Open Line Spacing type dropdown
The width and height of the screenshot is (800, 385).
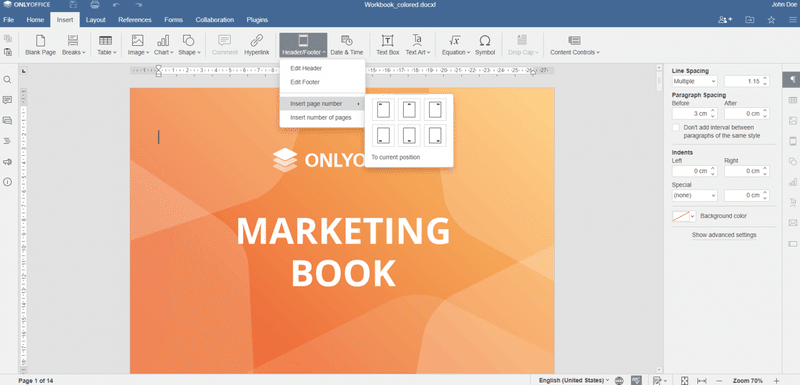(x=694, y=81)
